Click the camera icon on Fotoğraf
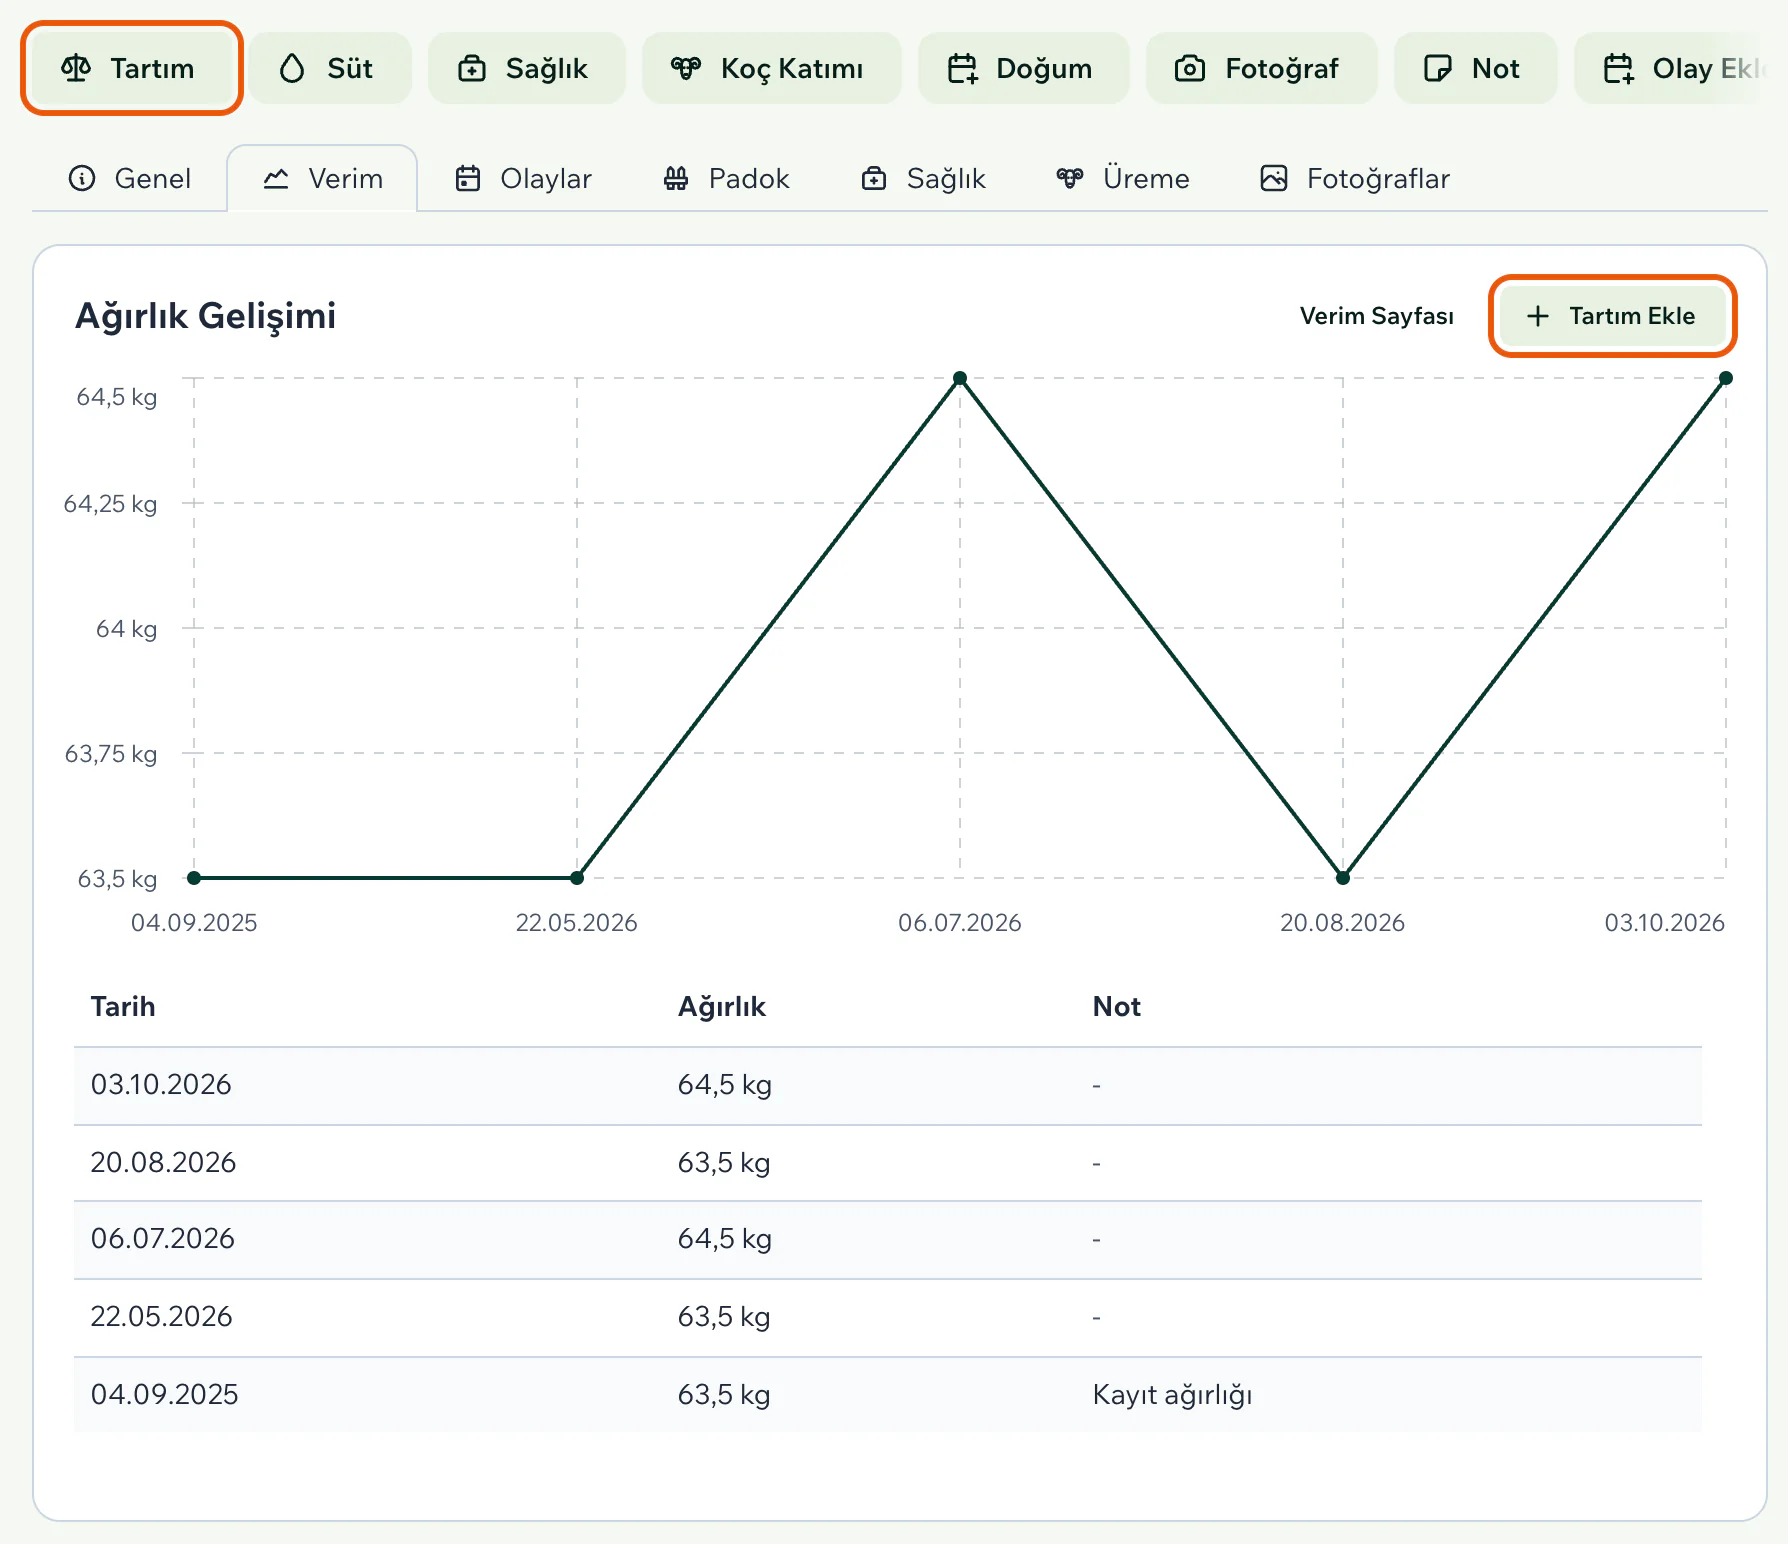This screenshot has height=1544, width=1788. [1190, 68]
